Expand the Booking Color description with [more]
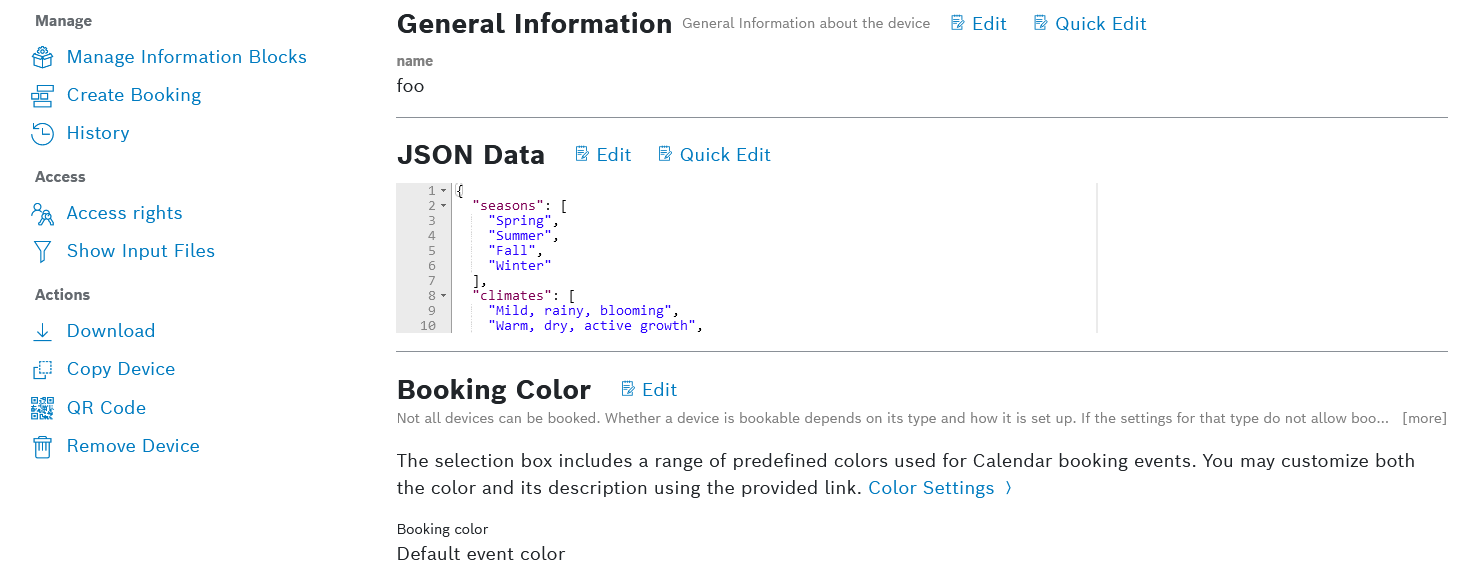Viewport: 1482px width, 580px height. pos(1424,418)
